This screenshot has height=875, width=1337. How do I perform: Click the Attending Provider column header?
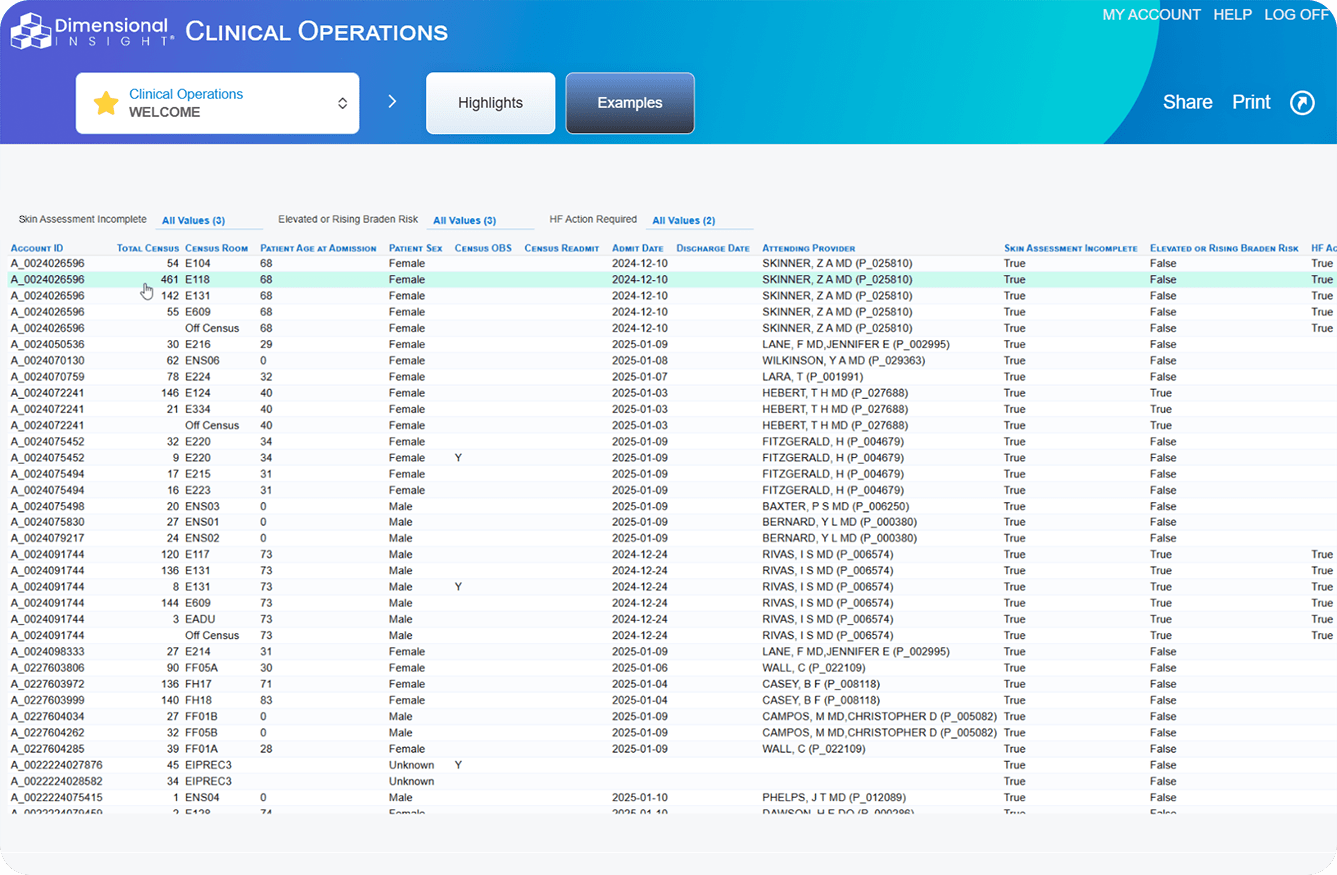(x=808, y=248)
